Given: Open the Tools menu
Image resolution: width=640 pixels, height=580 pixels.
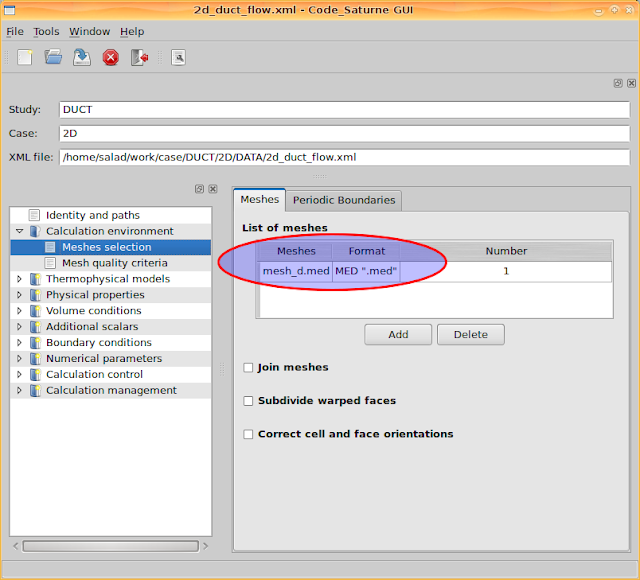Looking at the screenshot, I should 46,31.
